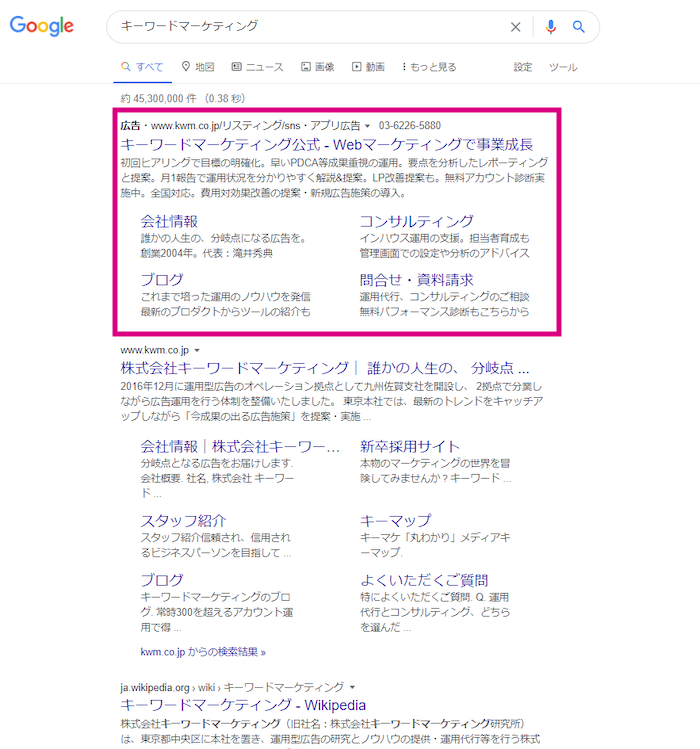Image resolution: width=700 pixels, height=749 pixels.
Task: Click the Google logo
Action: click(42, 26)
